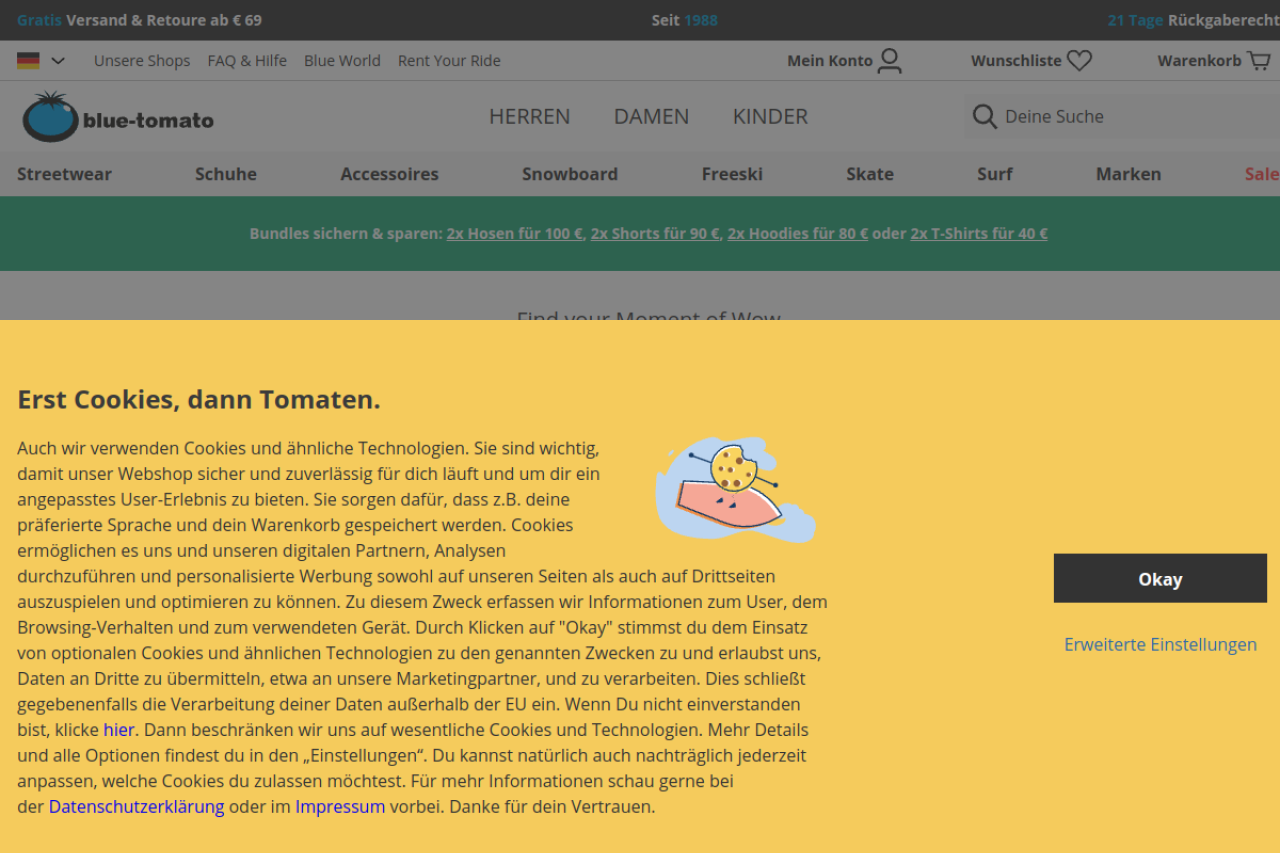Open the Warenkorb cart icon
Image resolution: width=1280 pixels, height=853 pixels.
coord(1259,61)
